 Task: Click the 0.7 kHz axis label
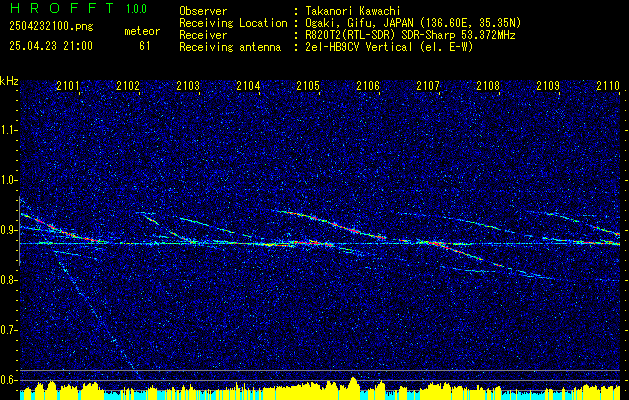[x=9, y=330]
